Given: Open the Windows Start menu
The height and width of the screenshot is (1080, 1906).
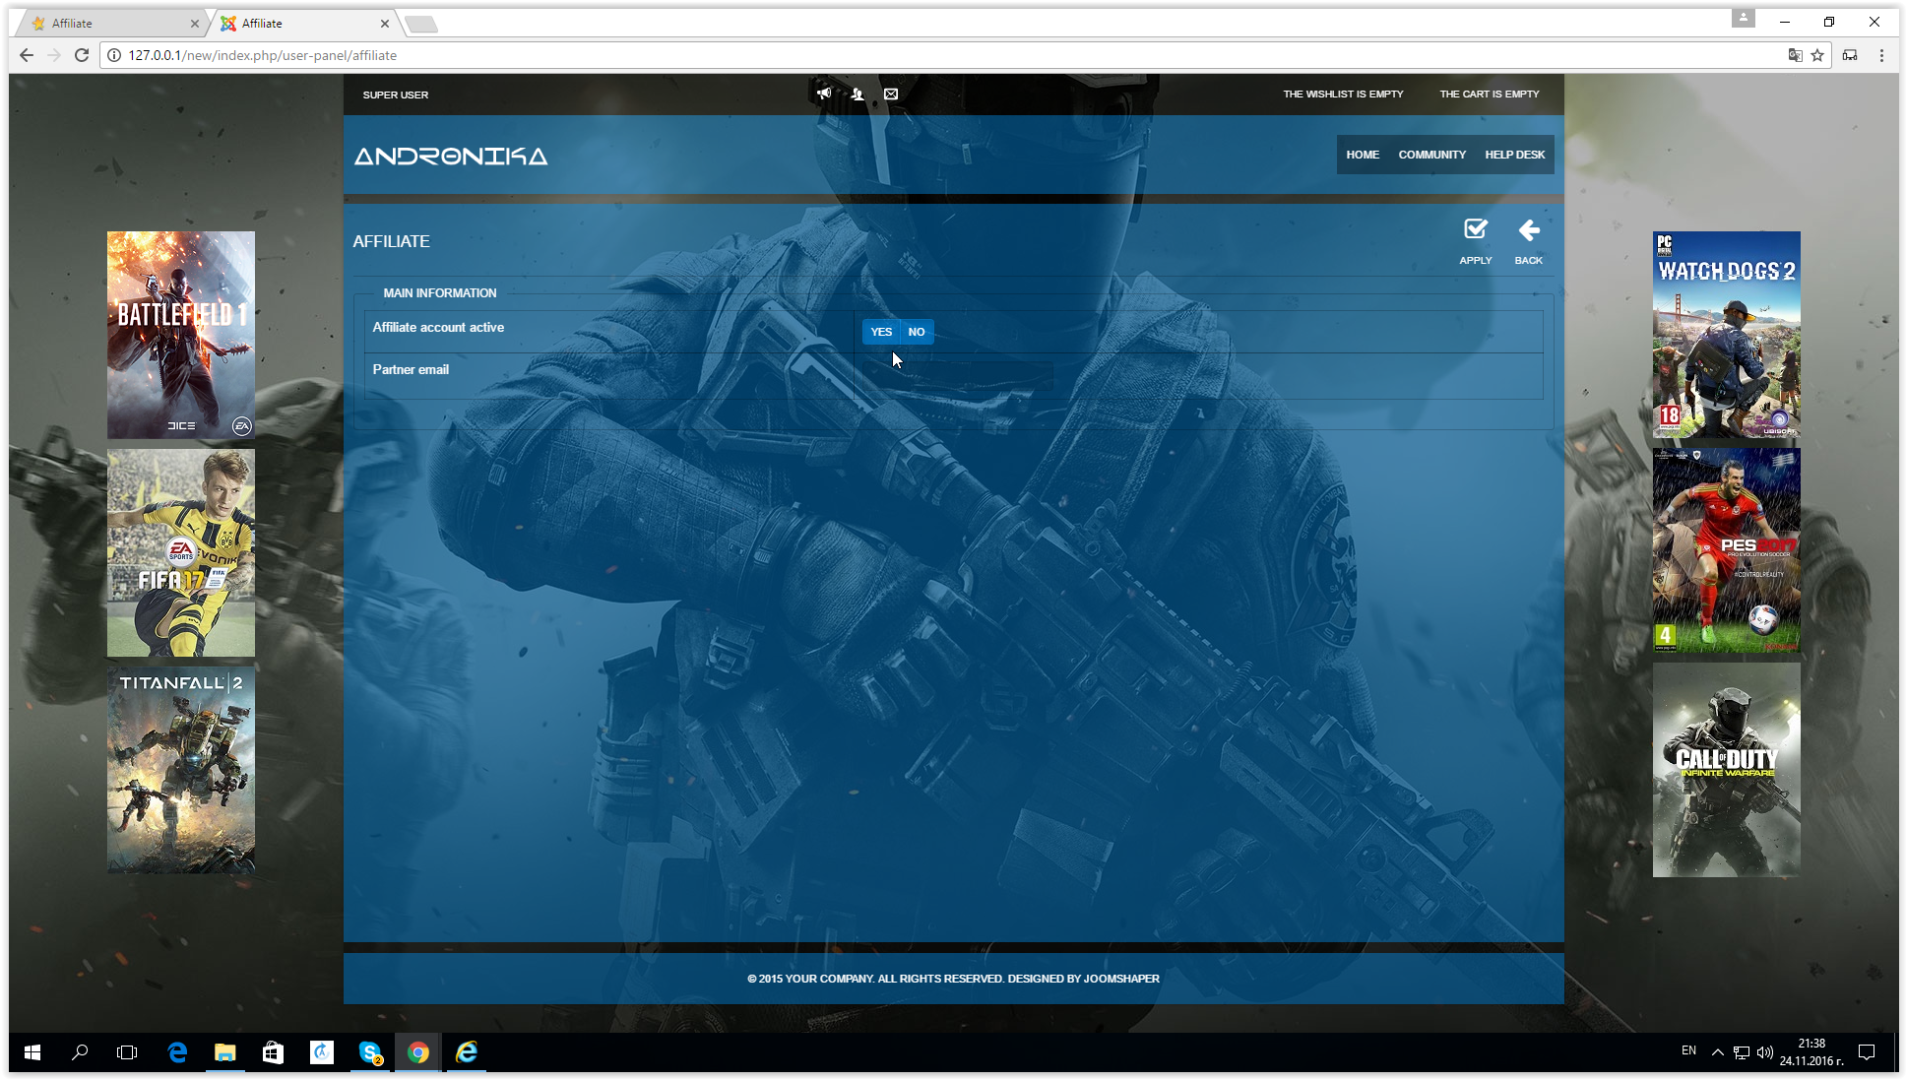Looking at the screenshot, I should [32, 1052].
